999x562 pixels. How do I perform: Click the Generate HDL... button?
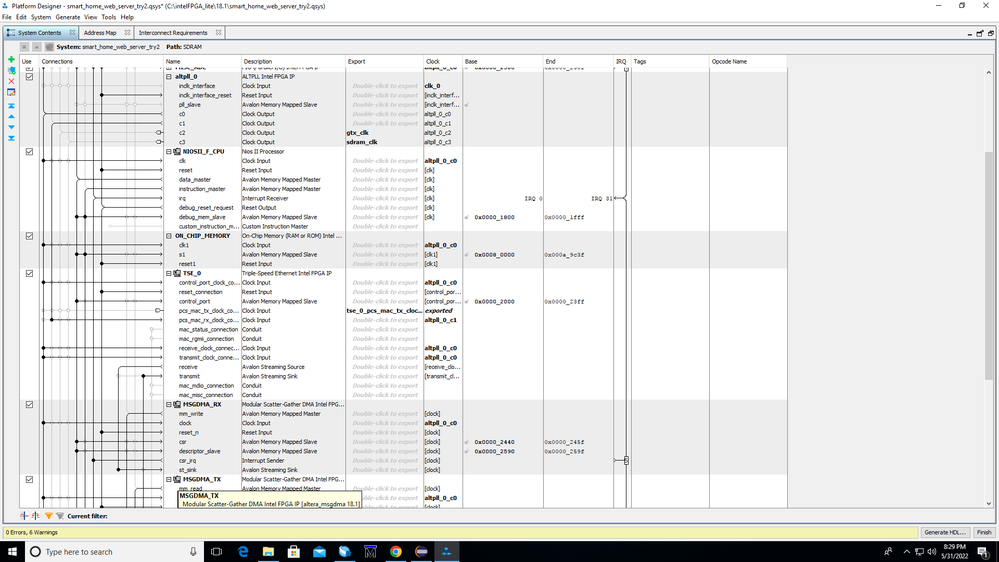tap(945, 533)
